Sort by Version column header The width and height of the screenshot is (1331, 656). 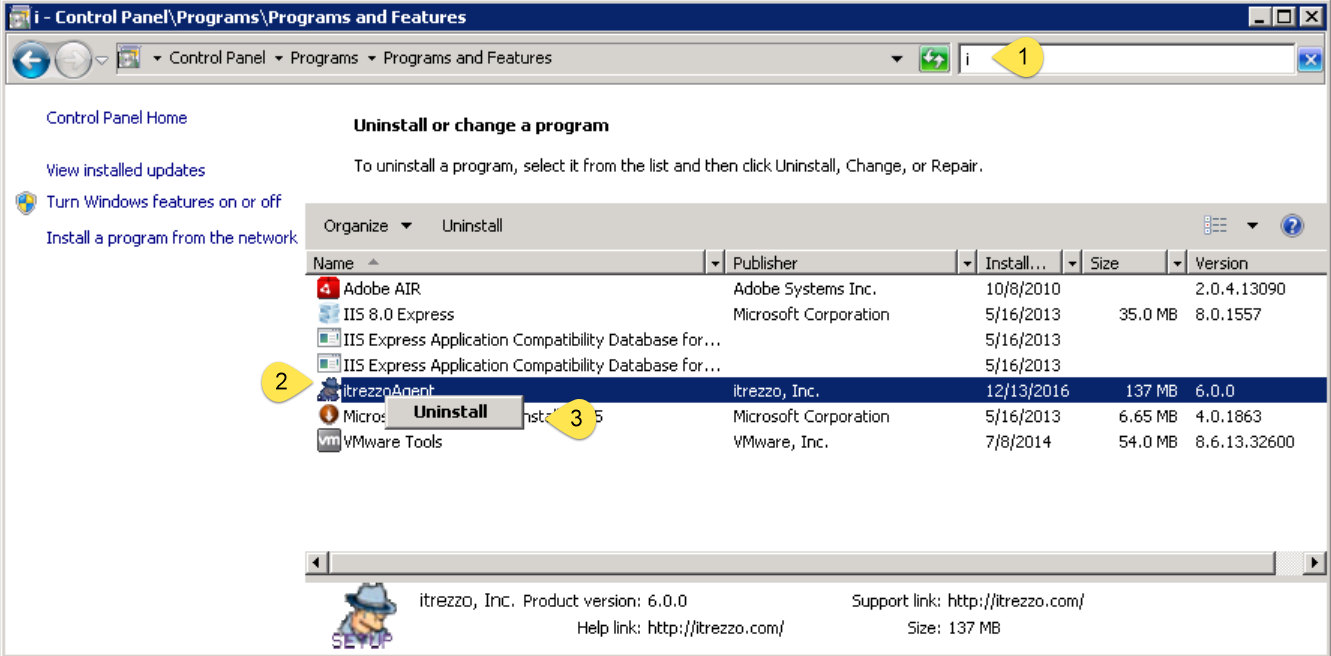click(x=1258, y=263)
